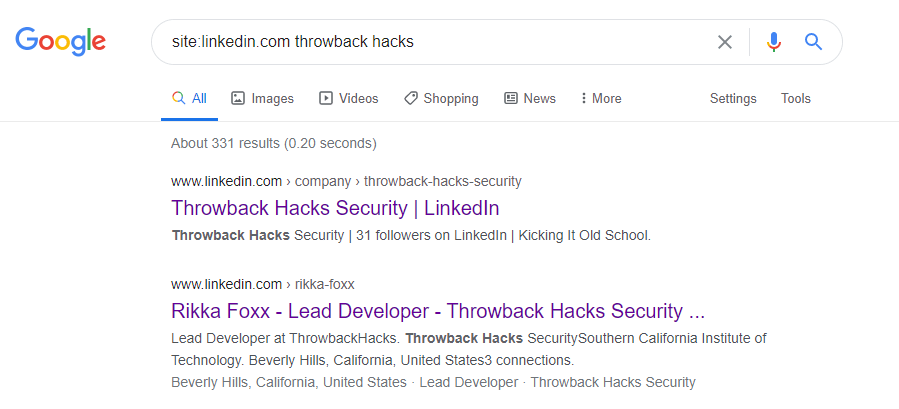Click the blue magnifier search icon
The width and height of the screenshot is (899, 409).
click(x=813, y=42)
